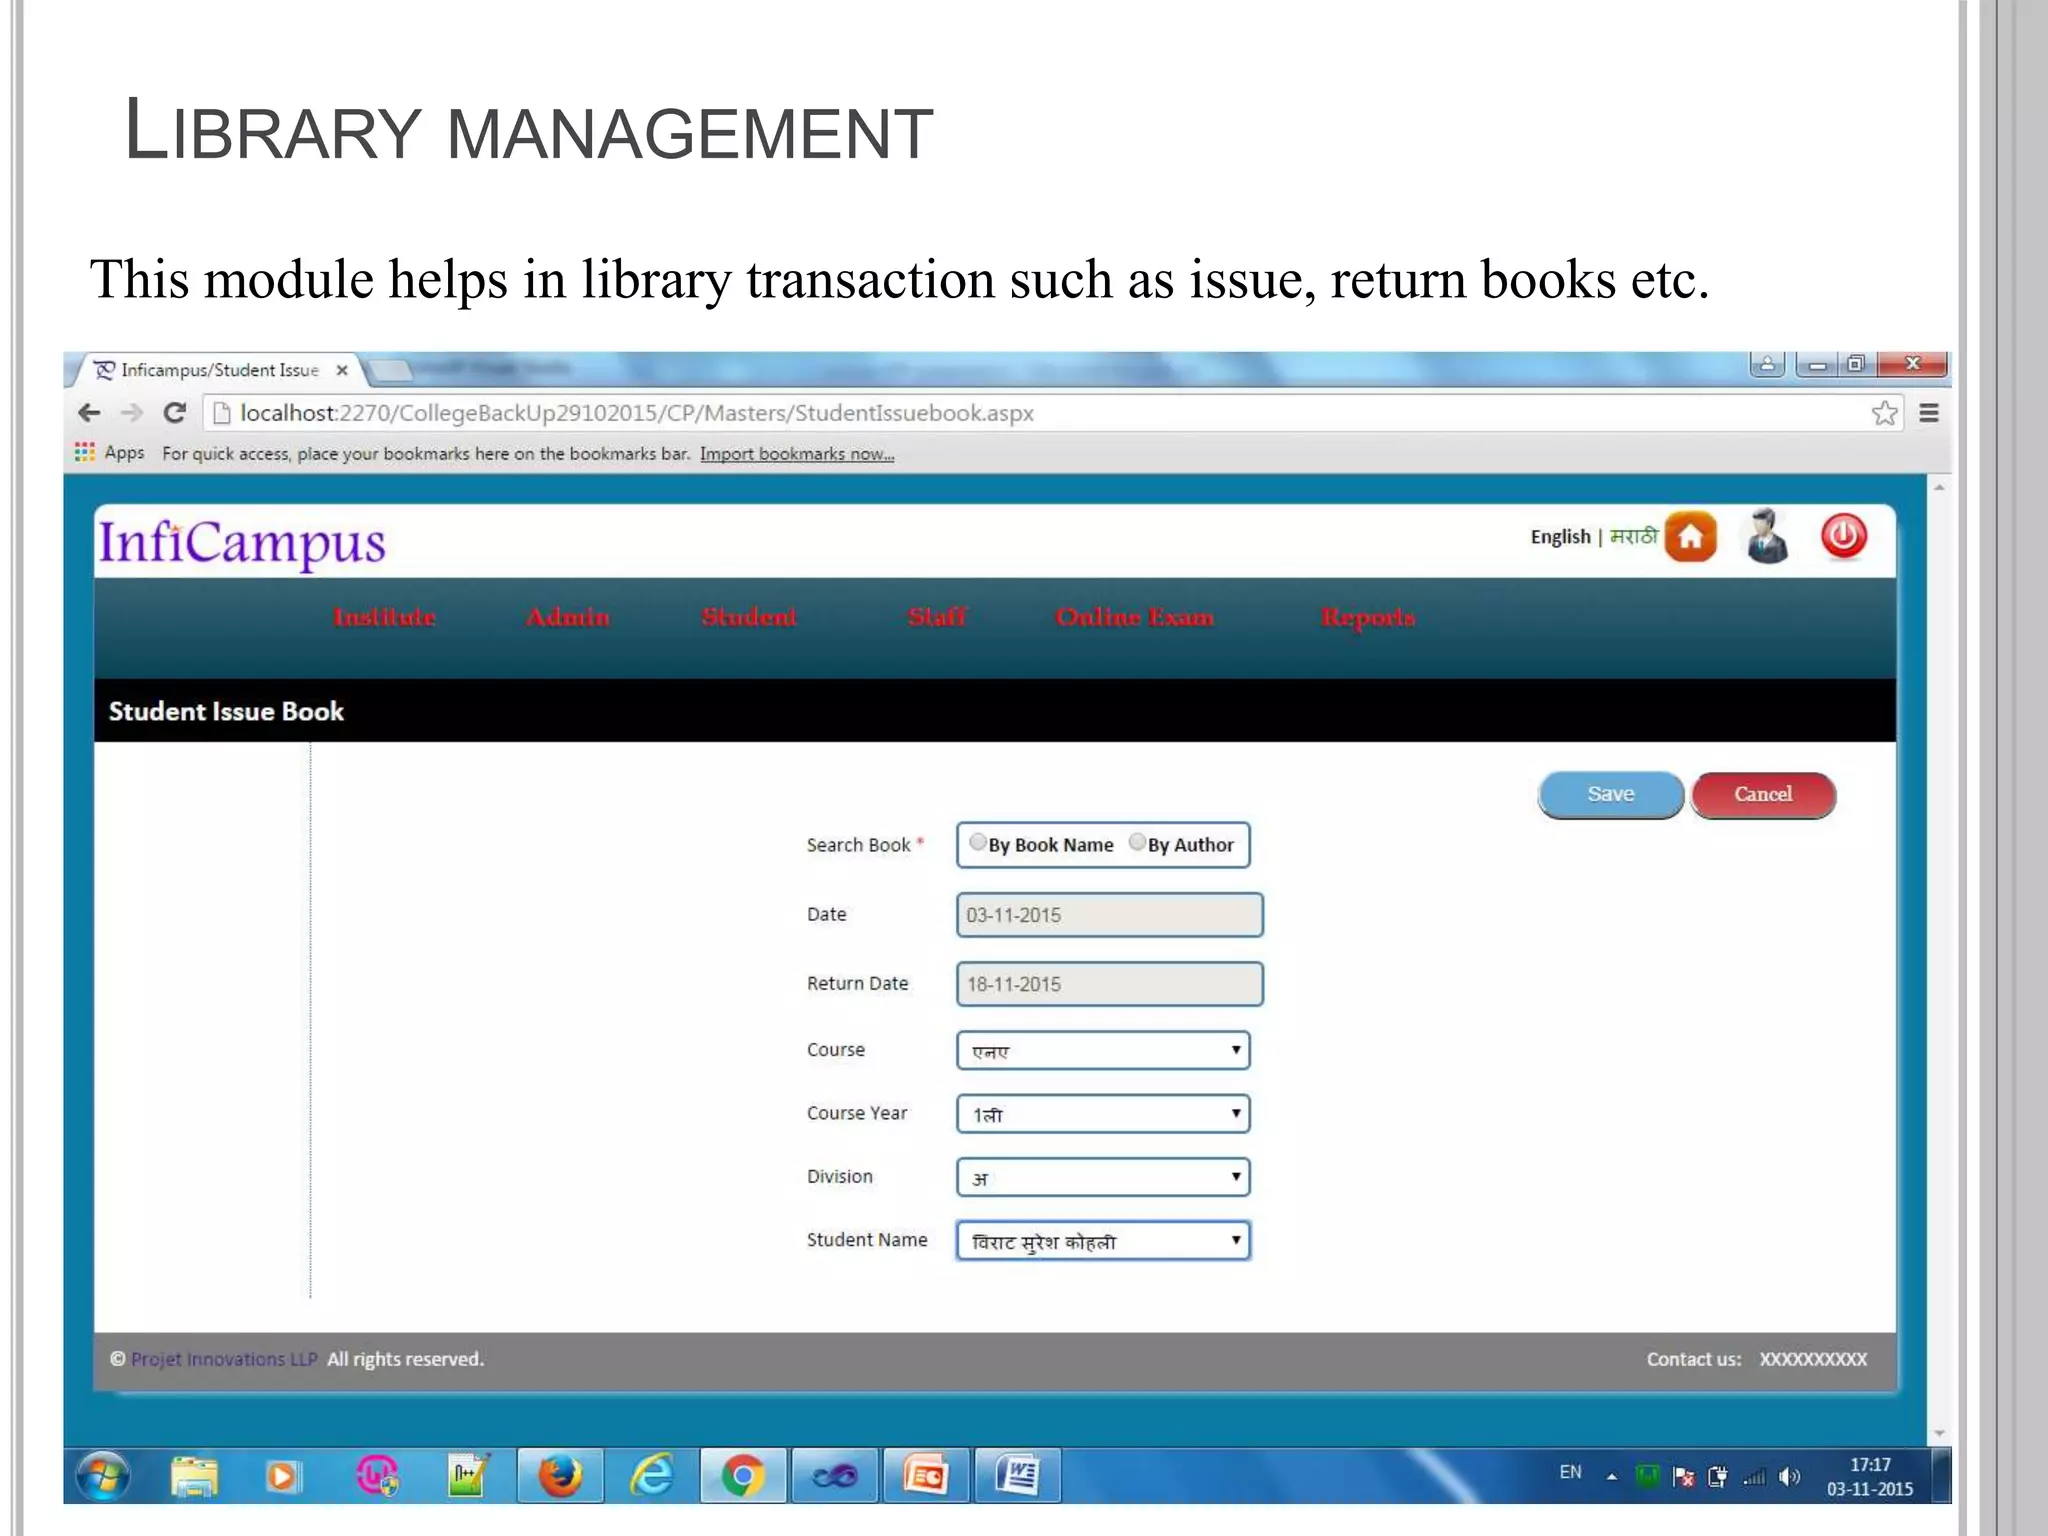
Task: Click the red power logout icon
Action: click(1843, 536)
